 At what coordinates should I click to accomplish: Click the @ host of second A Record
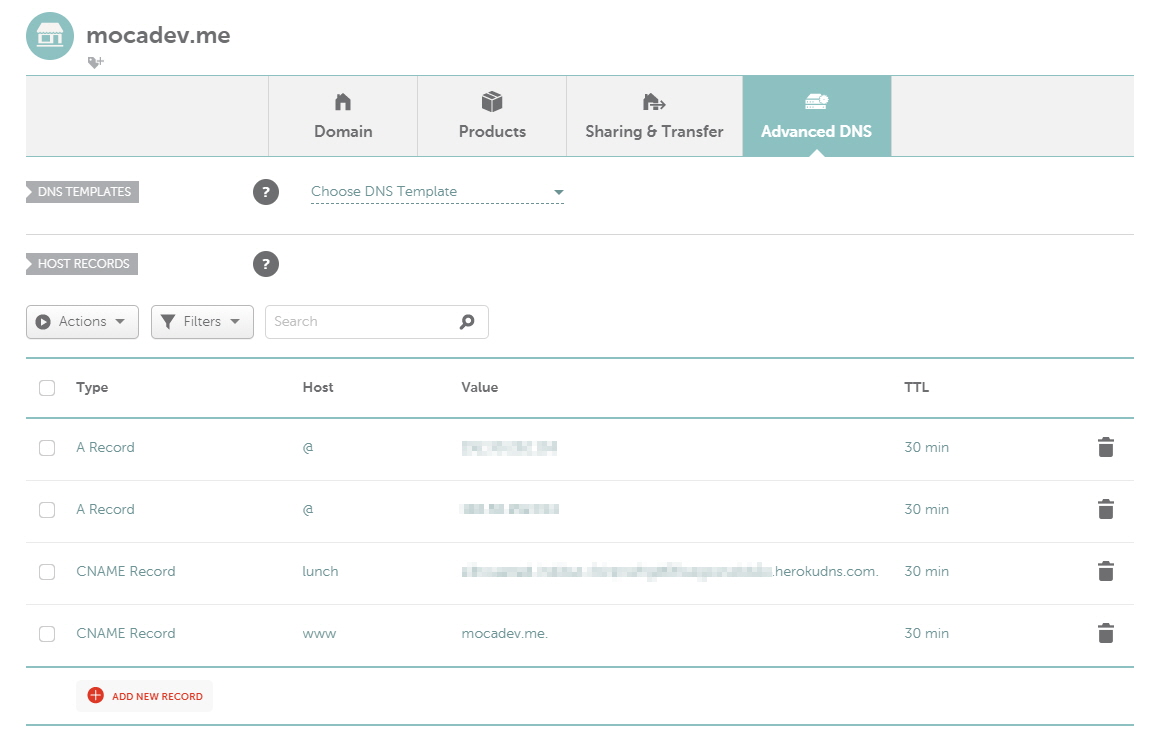[x=308, y=509]
